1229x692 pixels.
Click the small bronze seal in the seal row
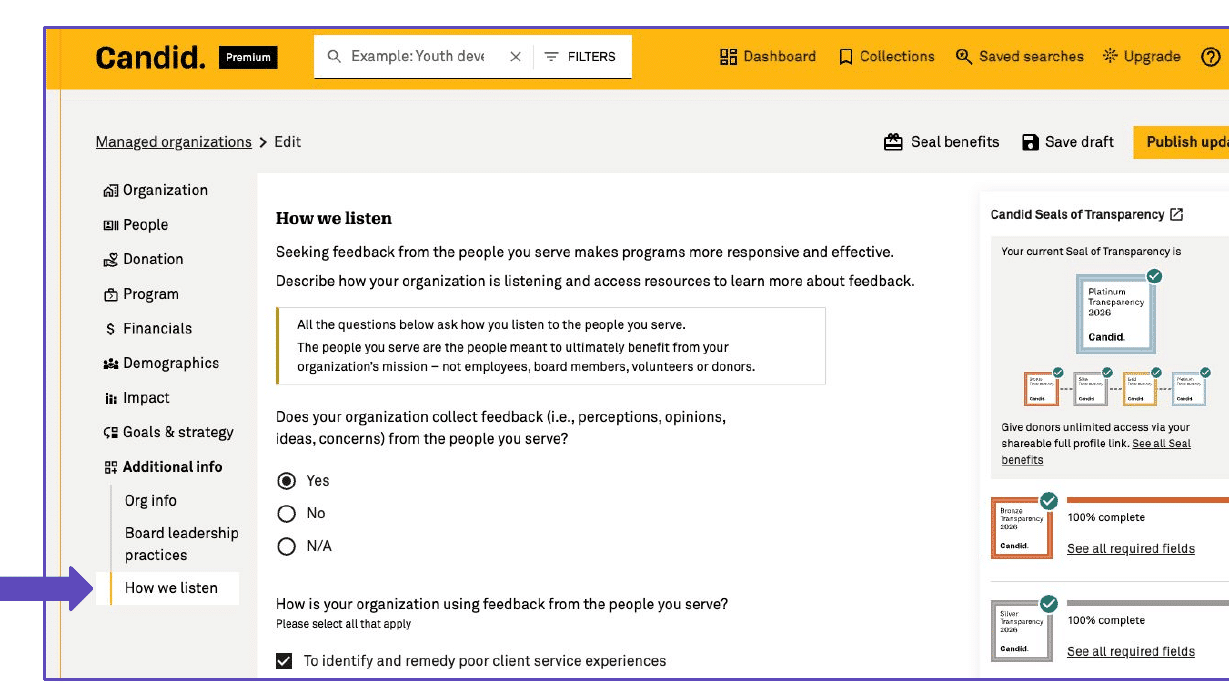click(1041, 389)
